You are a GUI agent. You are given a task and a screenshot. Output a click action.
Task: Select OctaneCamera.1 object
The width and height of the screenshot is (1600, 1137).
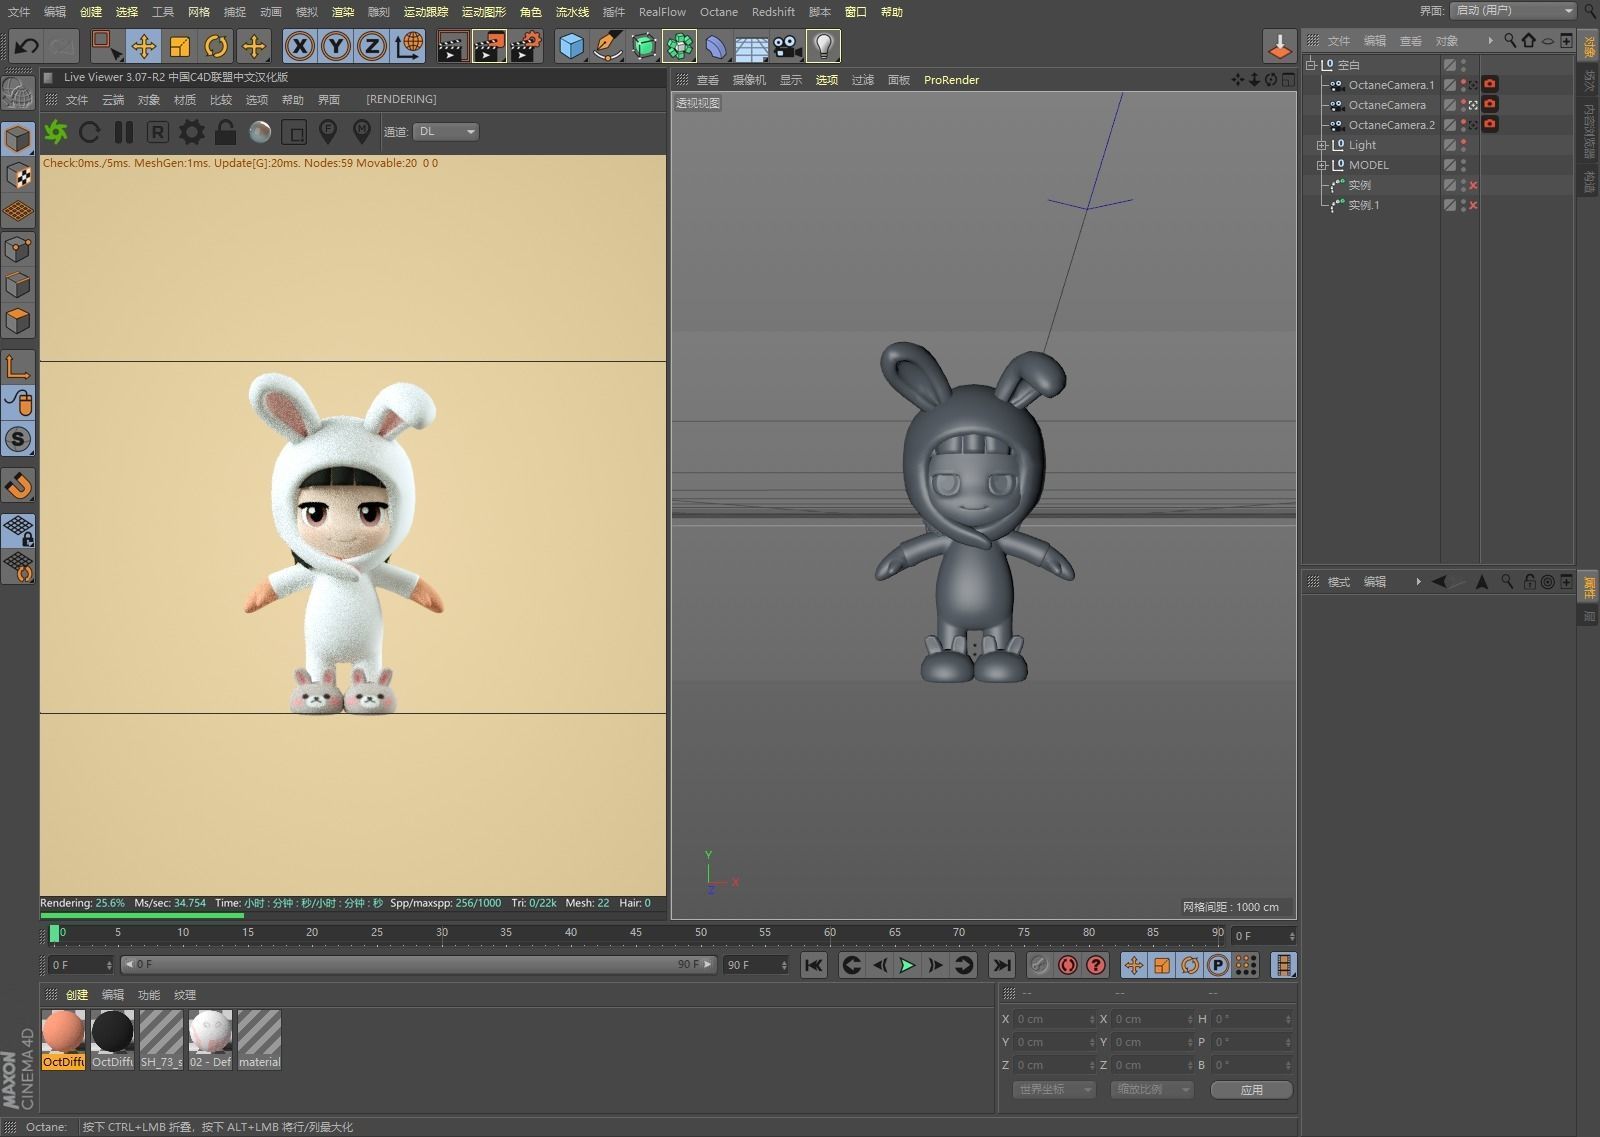click(1391, 85)
